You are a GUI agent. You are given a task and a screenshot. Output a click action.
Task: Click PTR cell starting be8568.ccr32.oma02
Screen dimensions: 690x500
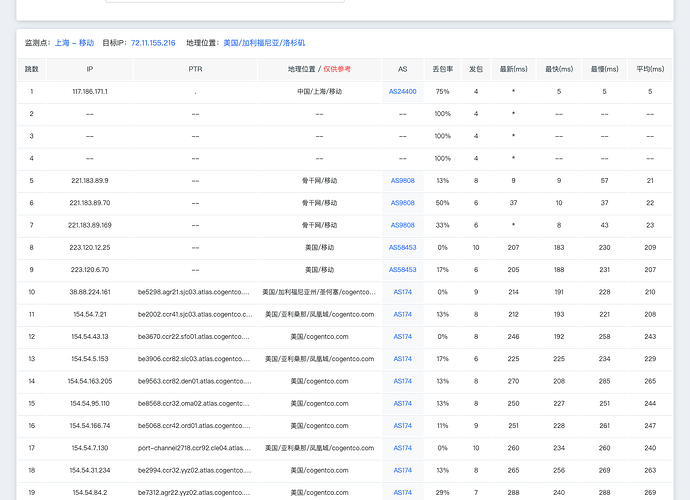click(x=194, y=403)
